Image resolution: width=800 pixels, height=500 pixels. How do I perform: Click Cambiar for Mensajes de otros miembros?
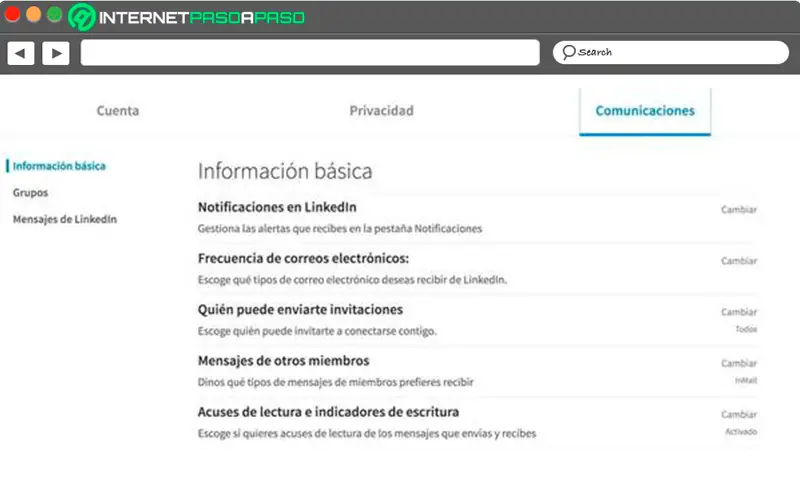point(739,363)
